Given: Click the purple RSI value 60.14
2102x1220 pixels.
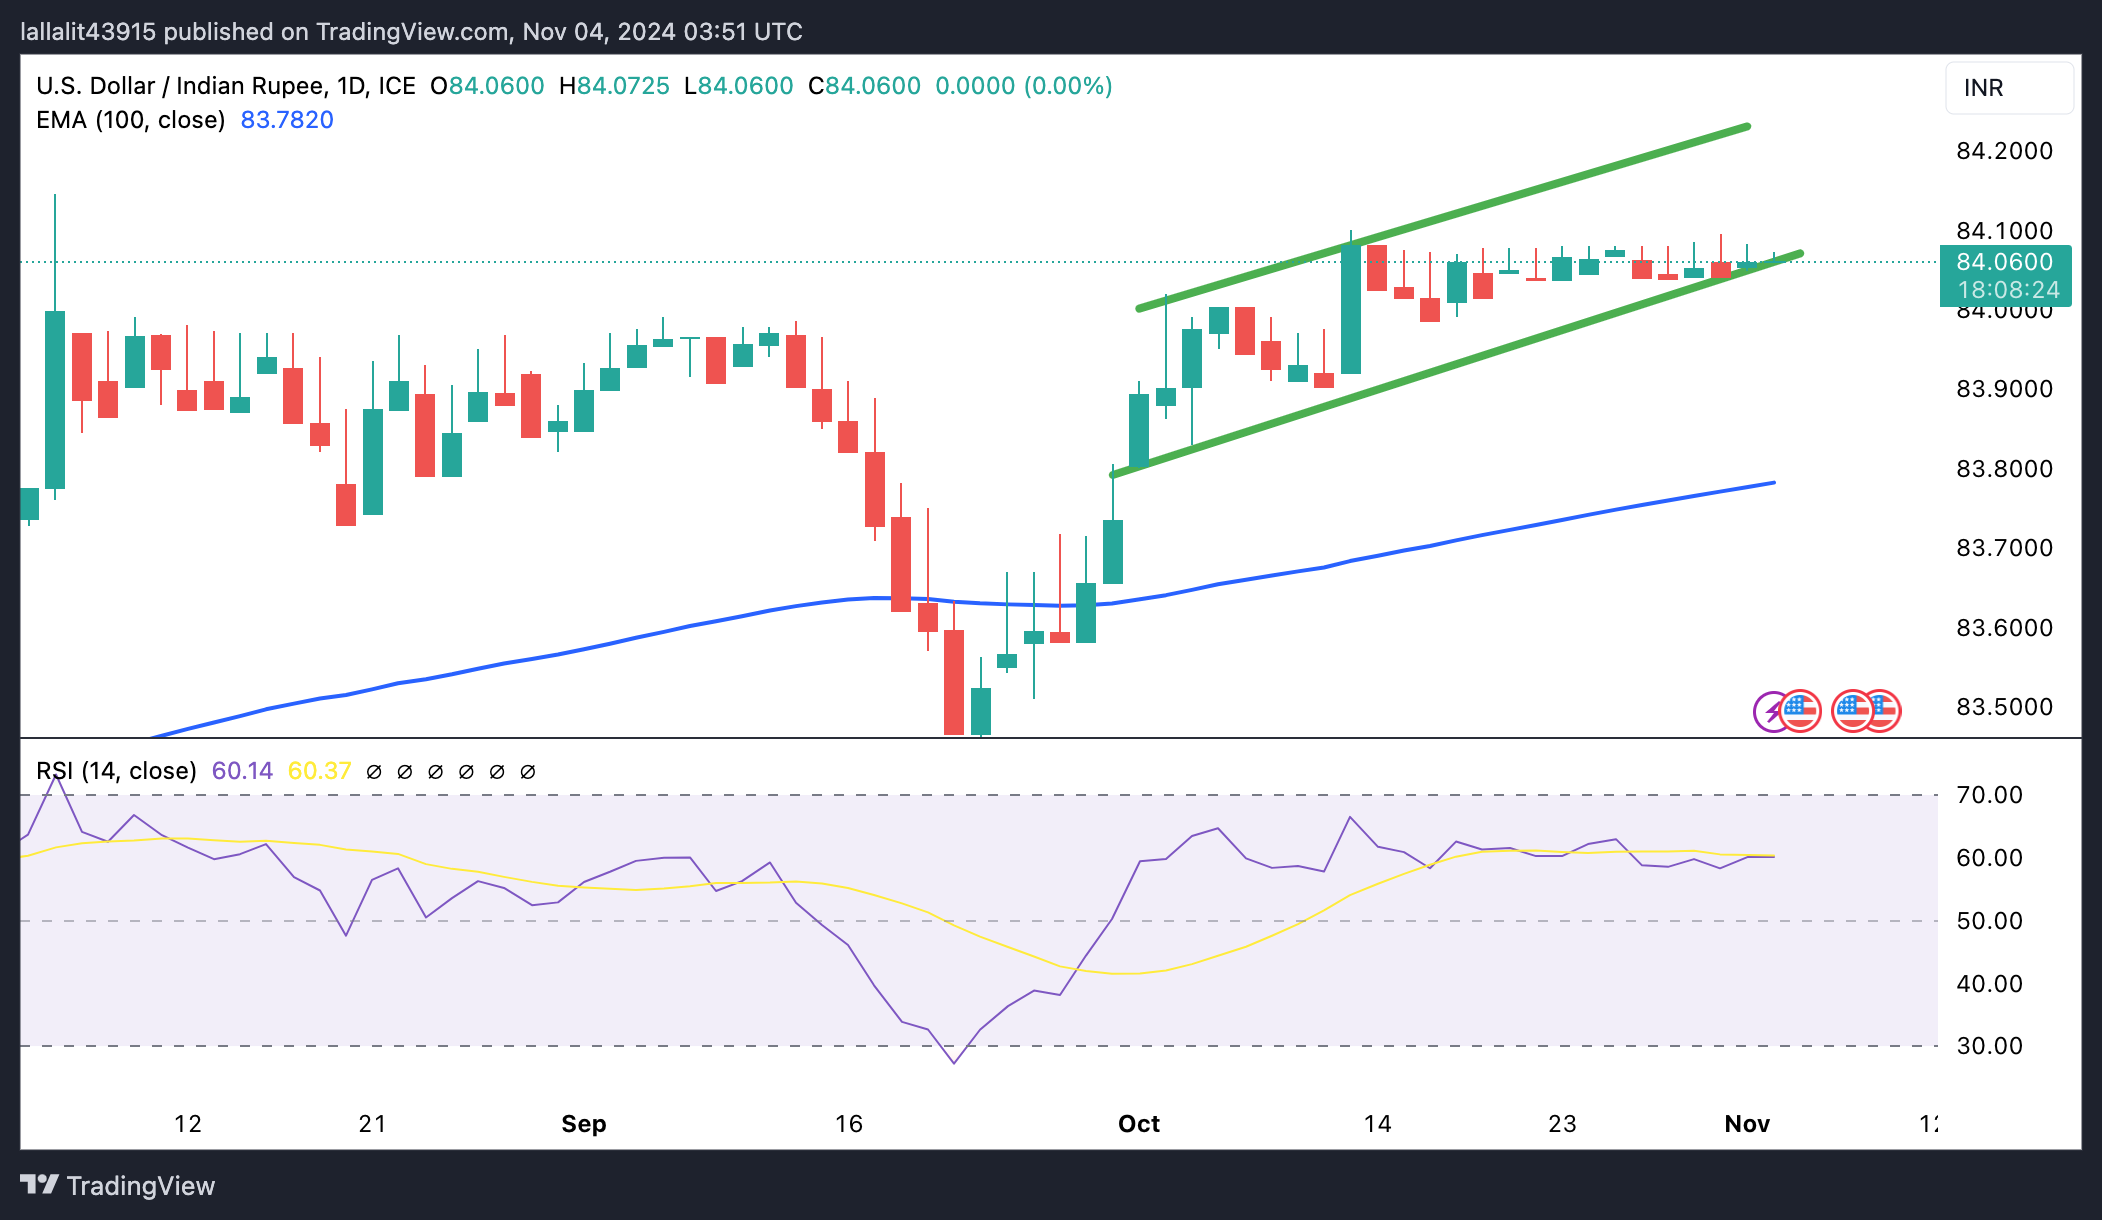Looking at the screenshot, I should pos(242,771).
